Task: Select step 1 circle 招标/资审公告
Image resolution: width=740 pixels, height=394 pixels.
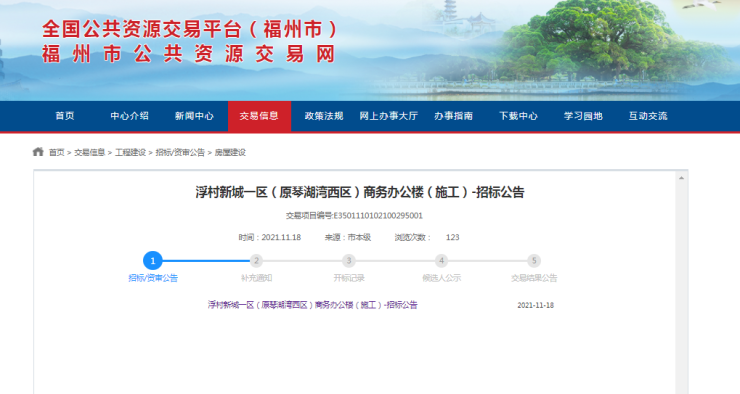Action: point(153,260)
